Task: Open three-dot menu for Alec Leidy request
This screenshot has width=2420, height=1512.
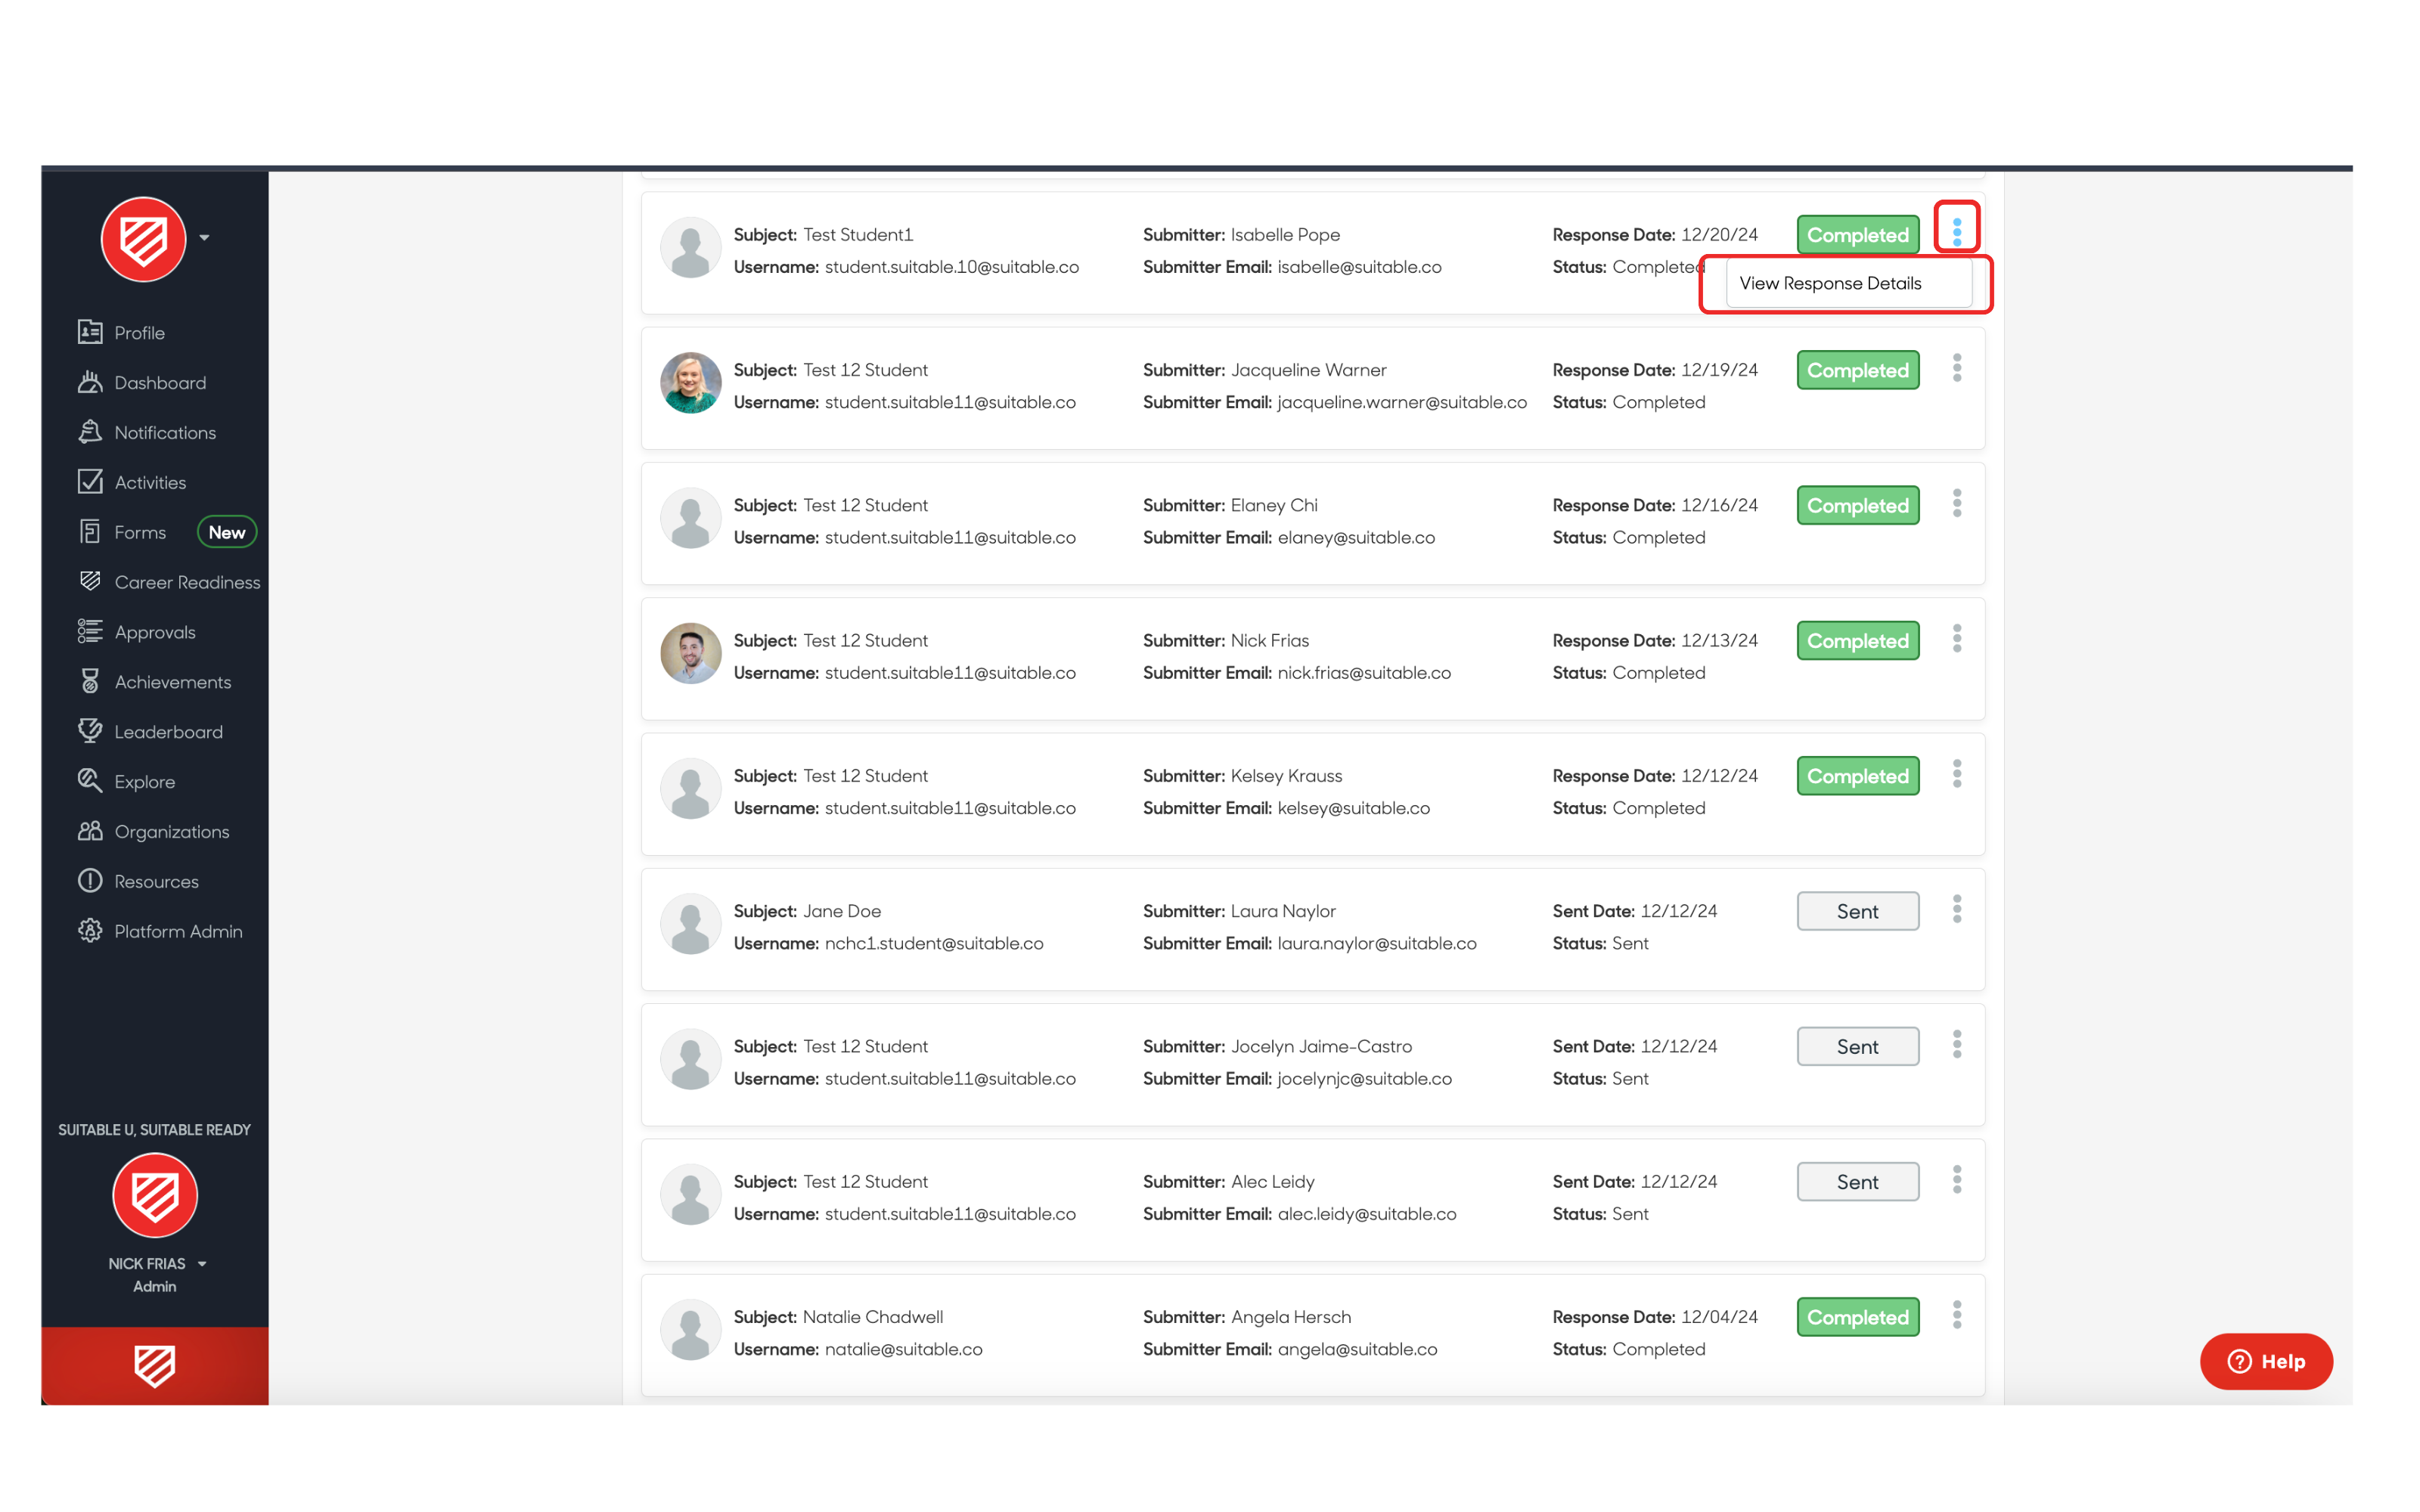Action: 1957,1180
